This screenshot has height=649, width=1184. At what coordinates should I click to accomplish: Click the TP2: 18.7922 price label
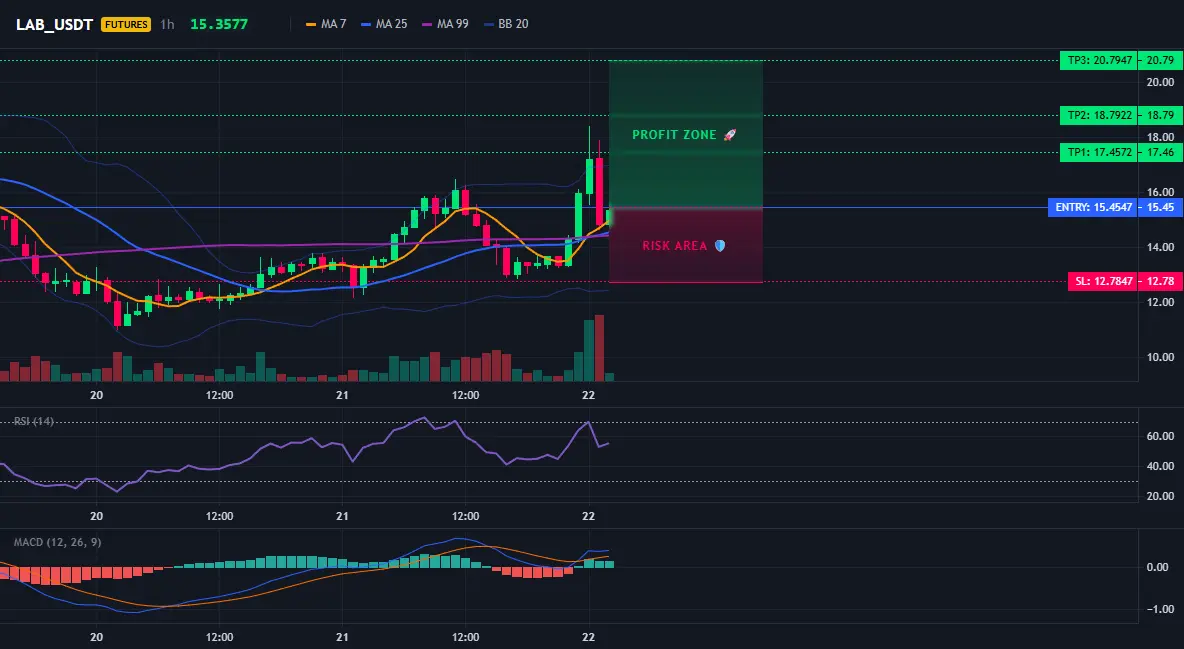click(x=1099, y=116)
